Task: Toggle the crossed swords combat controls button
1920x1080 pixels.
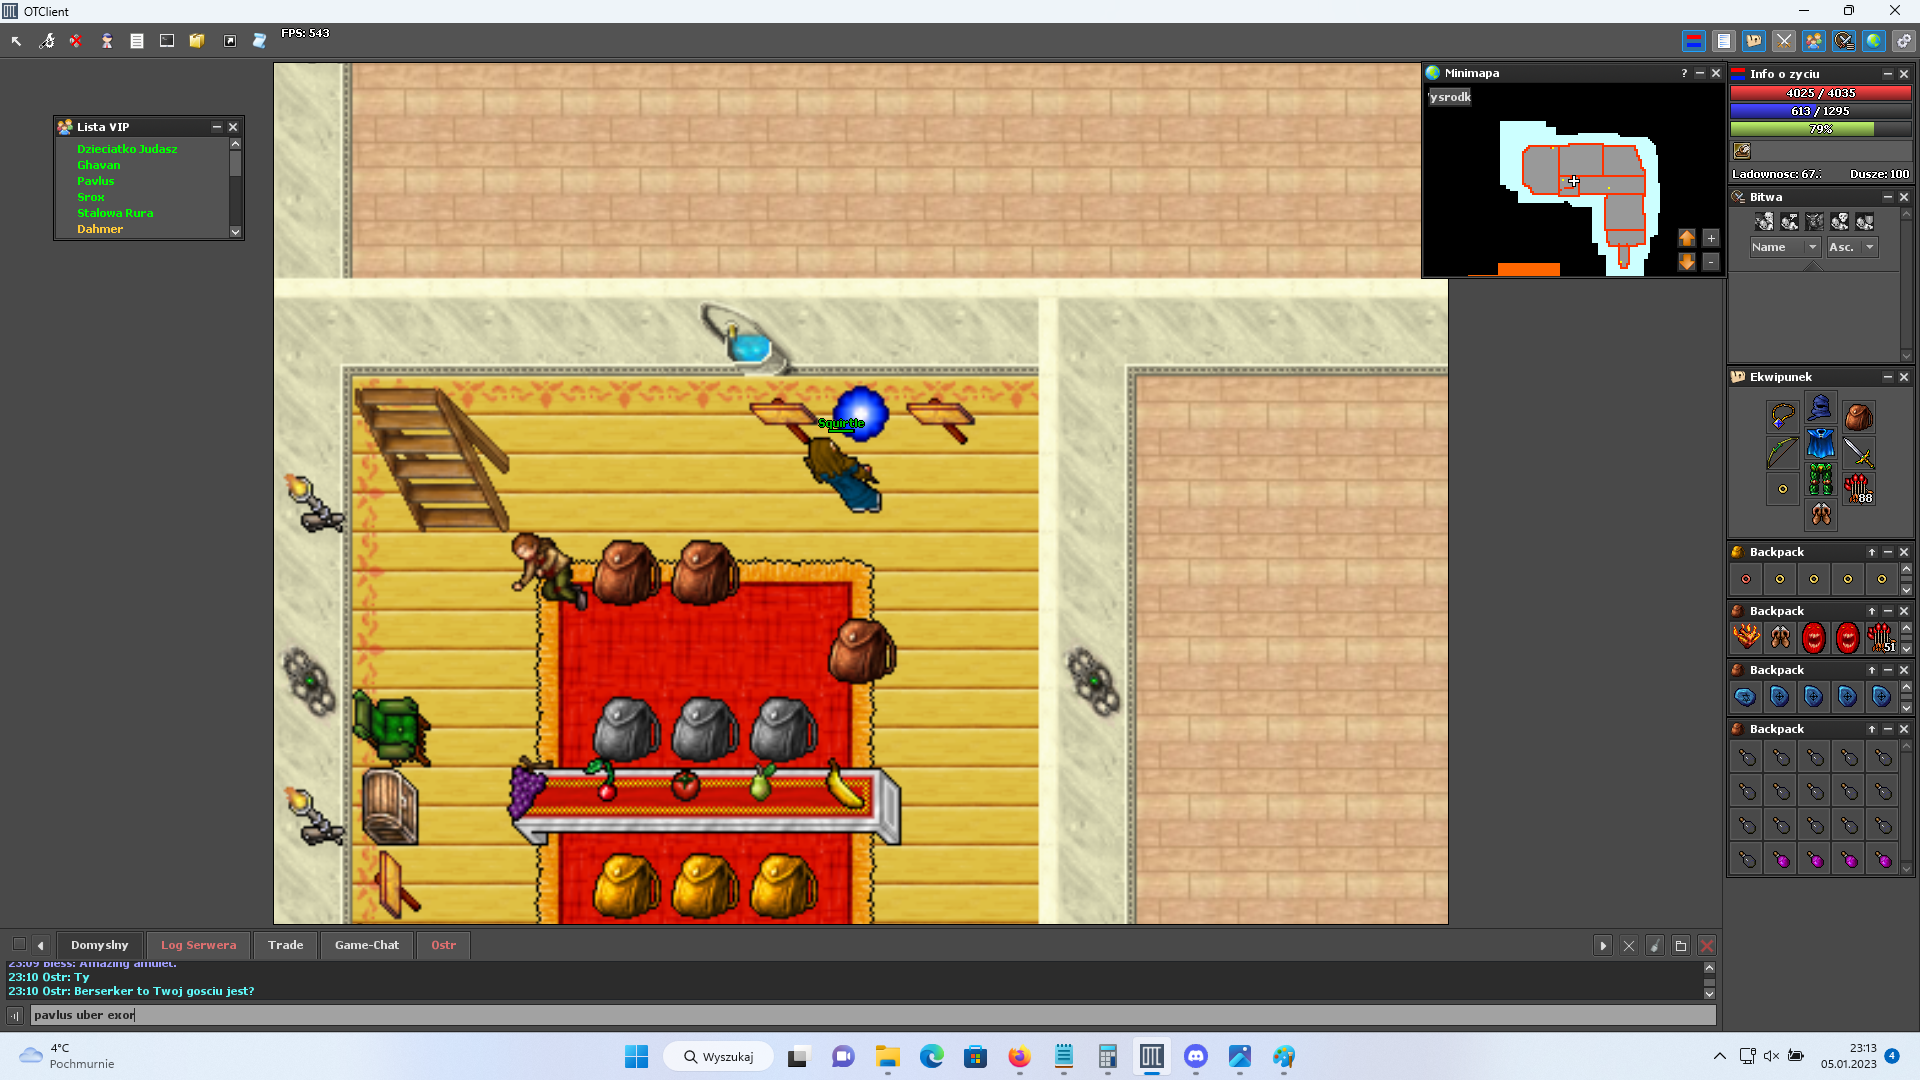Action: coord(1784,41)
